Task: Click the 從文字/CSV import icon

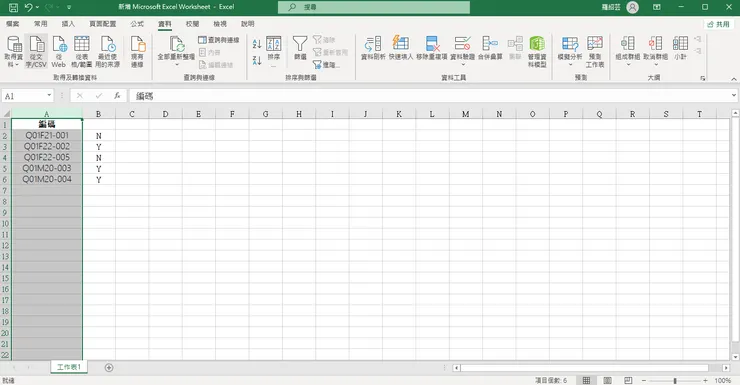Action: coord(36,51)
